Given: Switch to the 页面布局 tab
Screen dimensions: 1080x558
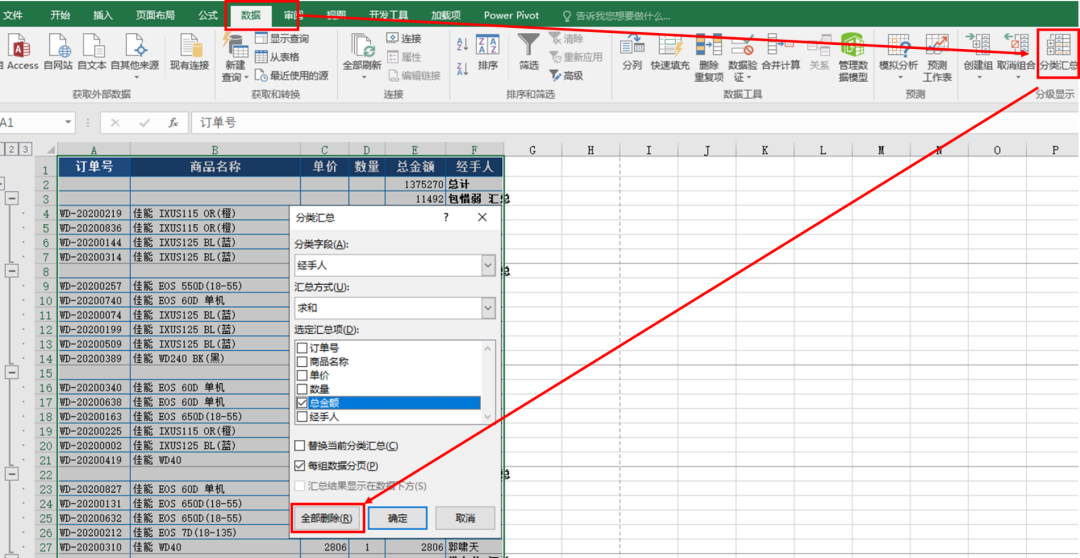Looking at the screenshot, I should pyautogui.click(x=155, y=15).
